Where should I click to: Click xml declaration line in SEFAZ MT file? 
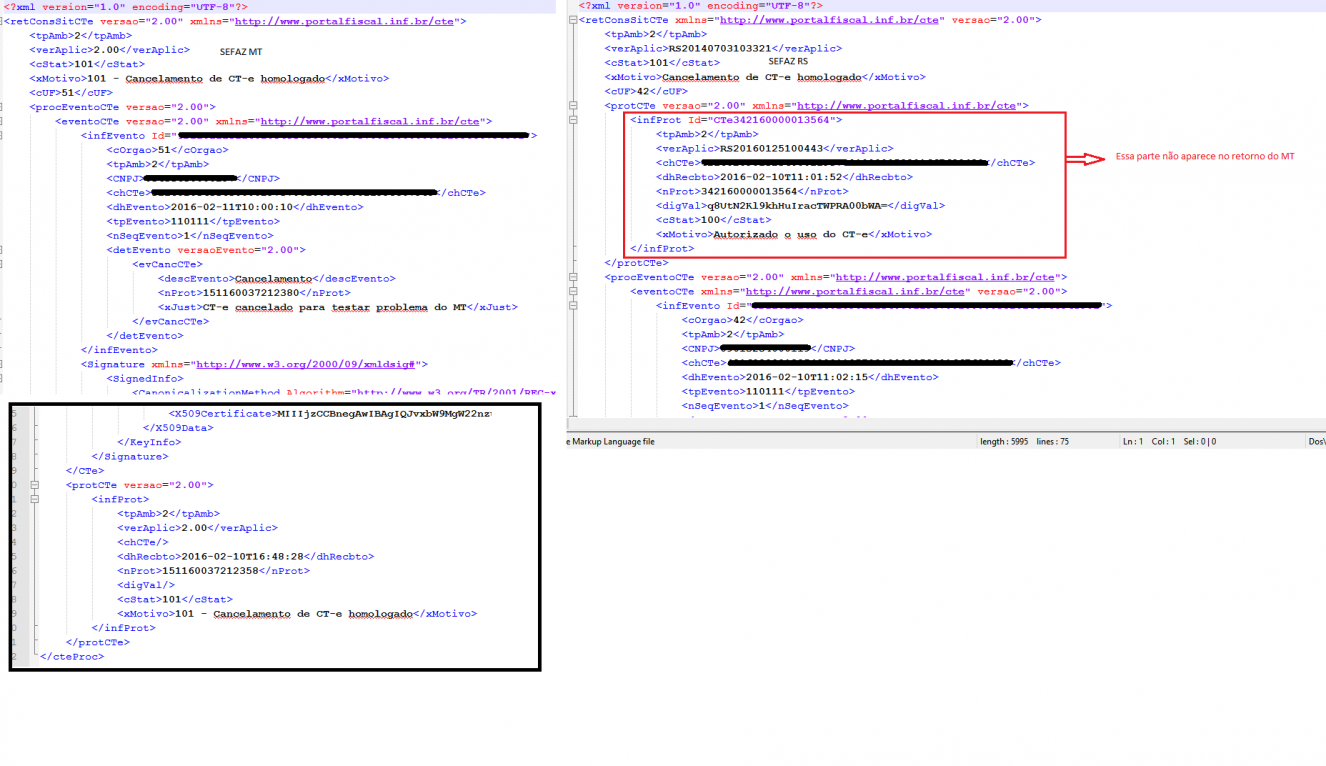124,7
